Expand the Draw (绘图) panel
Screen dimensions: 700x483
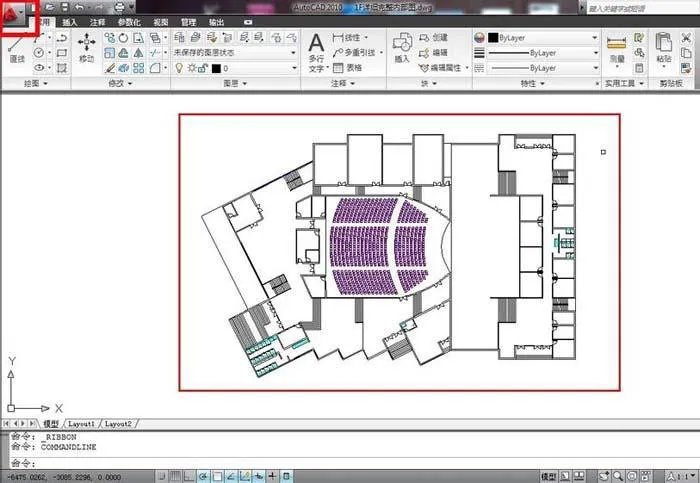[36, 83]
